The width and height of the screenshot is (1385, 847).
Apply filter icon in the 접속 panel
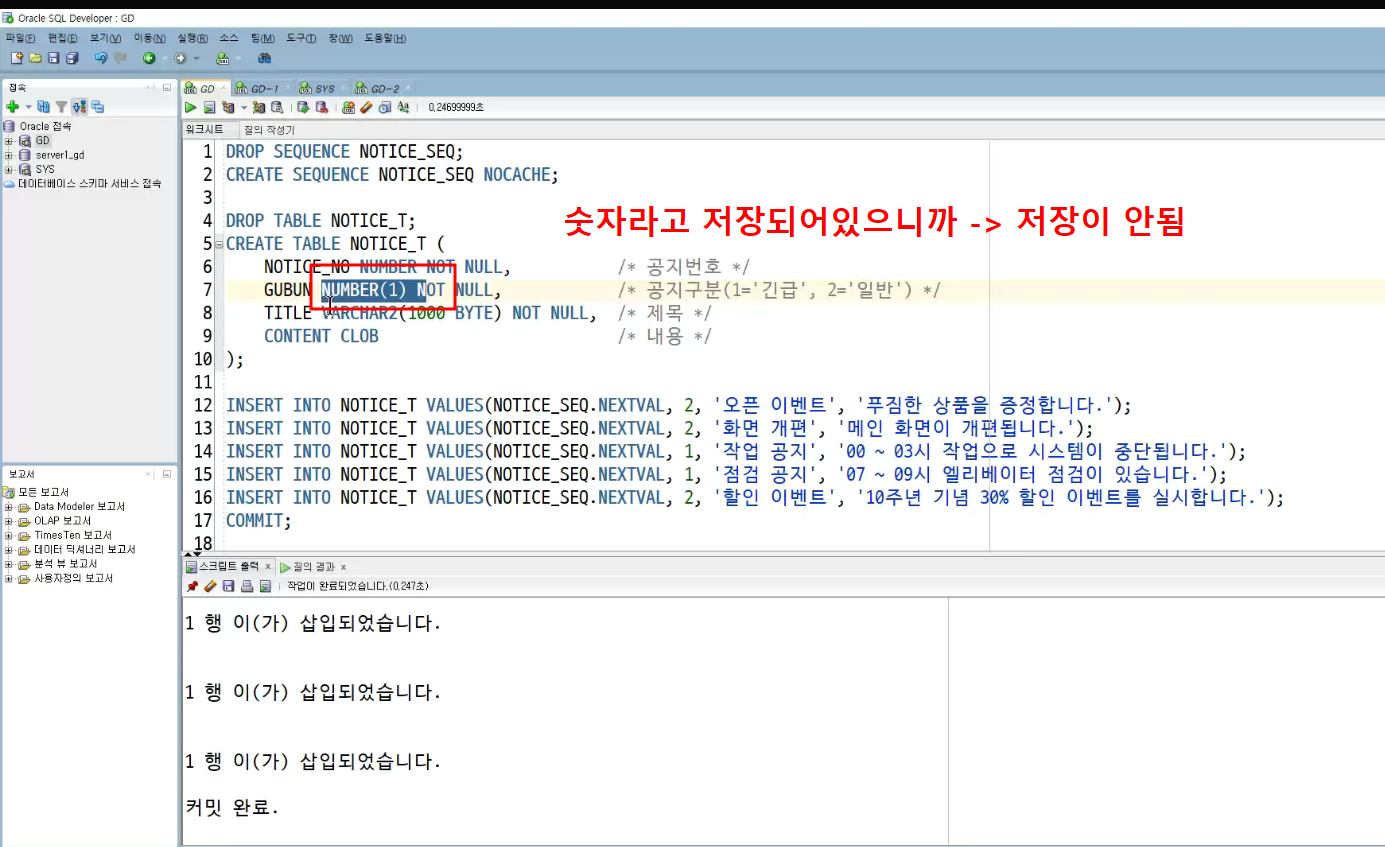pyautogui.click(x=61, y=106)
